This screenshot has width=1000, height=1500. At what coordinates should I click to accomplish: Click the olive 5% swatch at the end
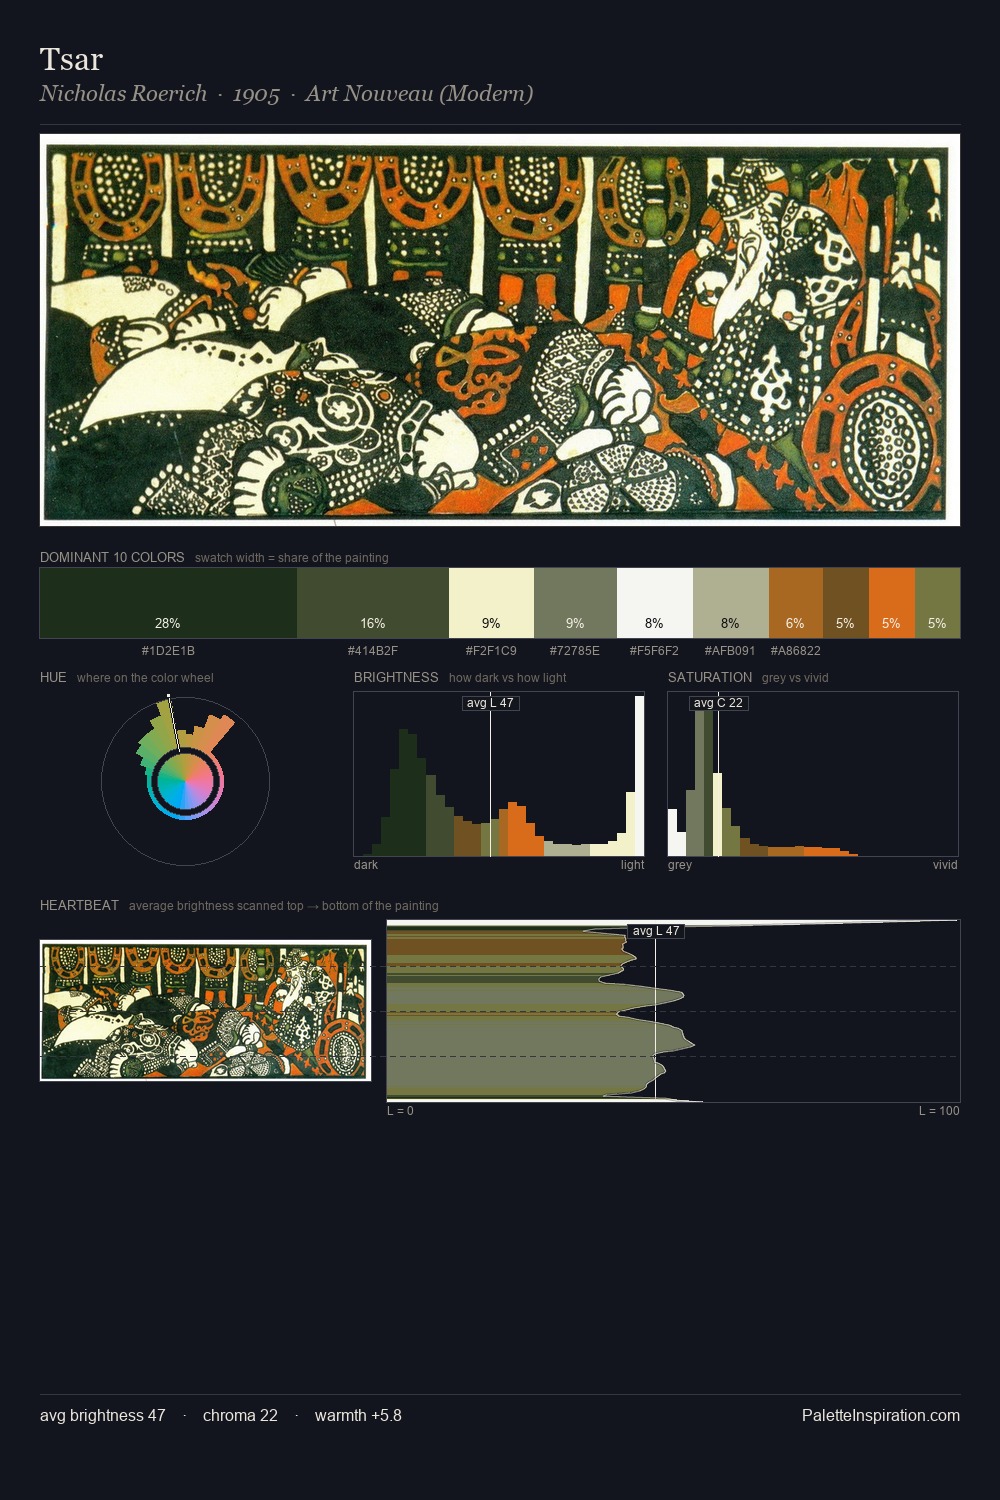pos(937,603)
